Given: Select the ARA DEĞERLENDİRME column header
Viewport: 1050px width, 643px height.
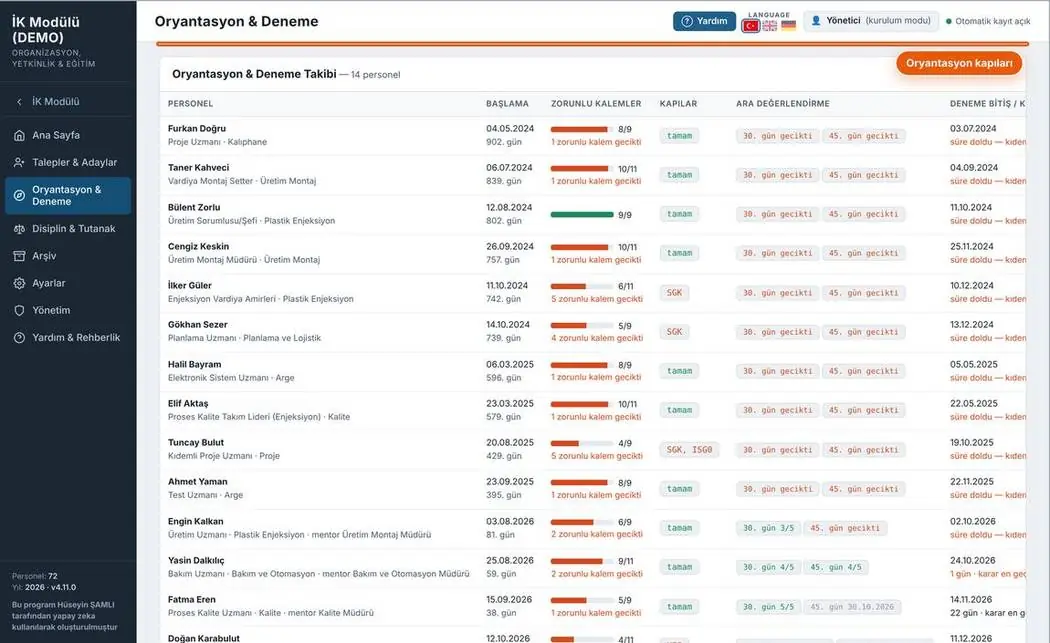Looking at the screenshot, I should [783, 104].
